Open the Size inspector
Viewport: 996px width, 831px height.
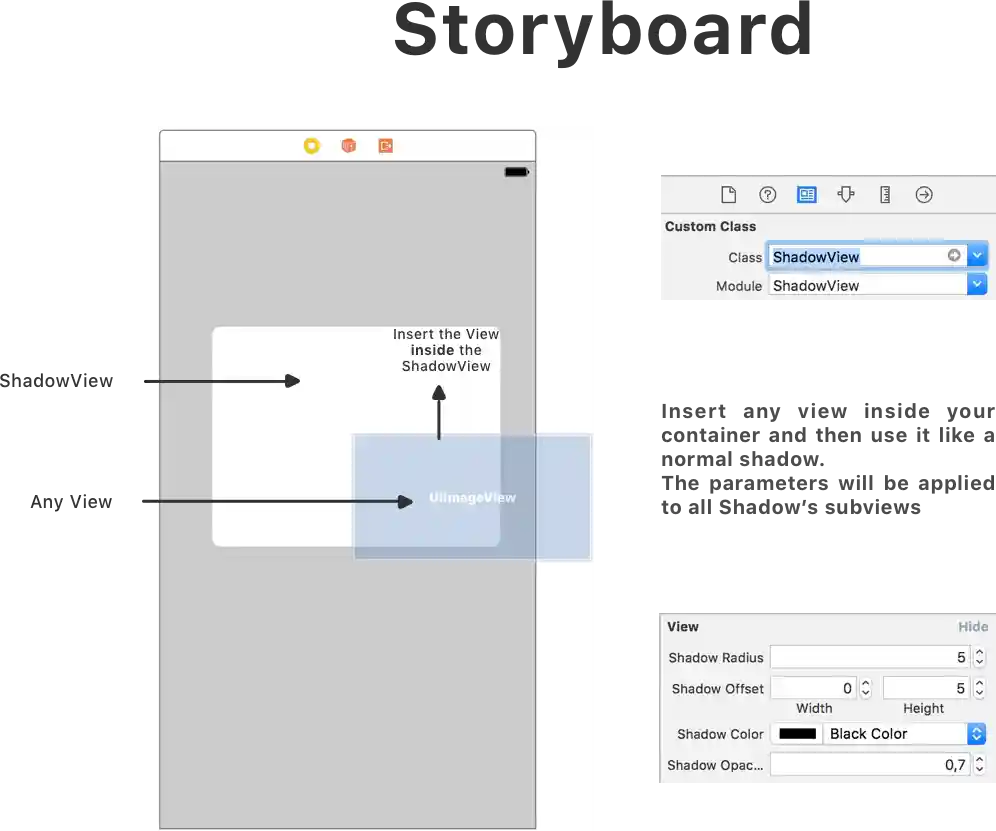point(885,194)
